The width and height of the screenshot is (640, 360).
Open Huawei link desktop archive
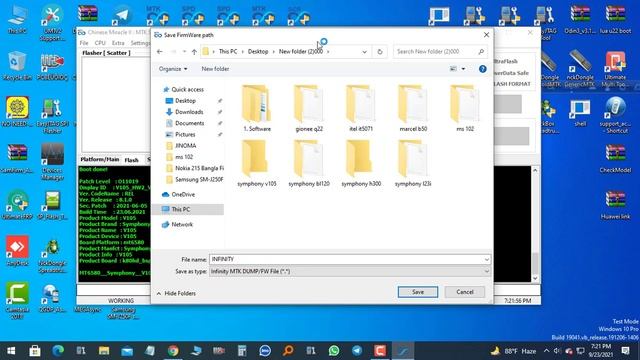615,205
